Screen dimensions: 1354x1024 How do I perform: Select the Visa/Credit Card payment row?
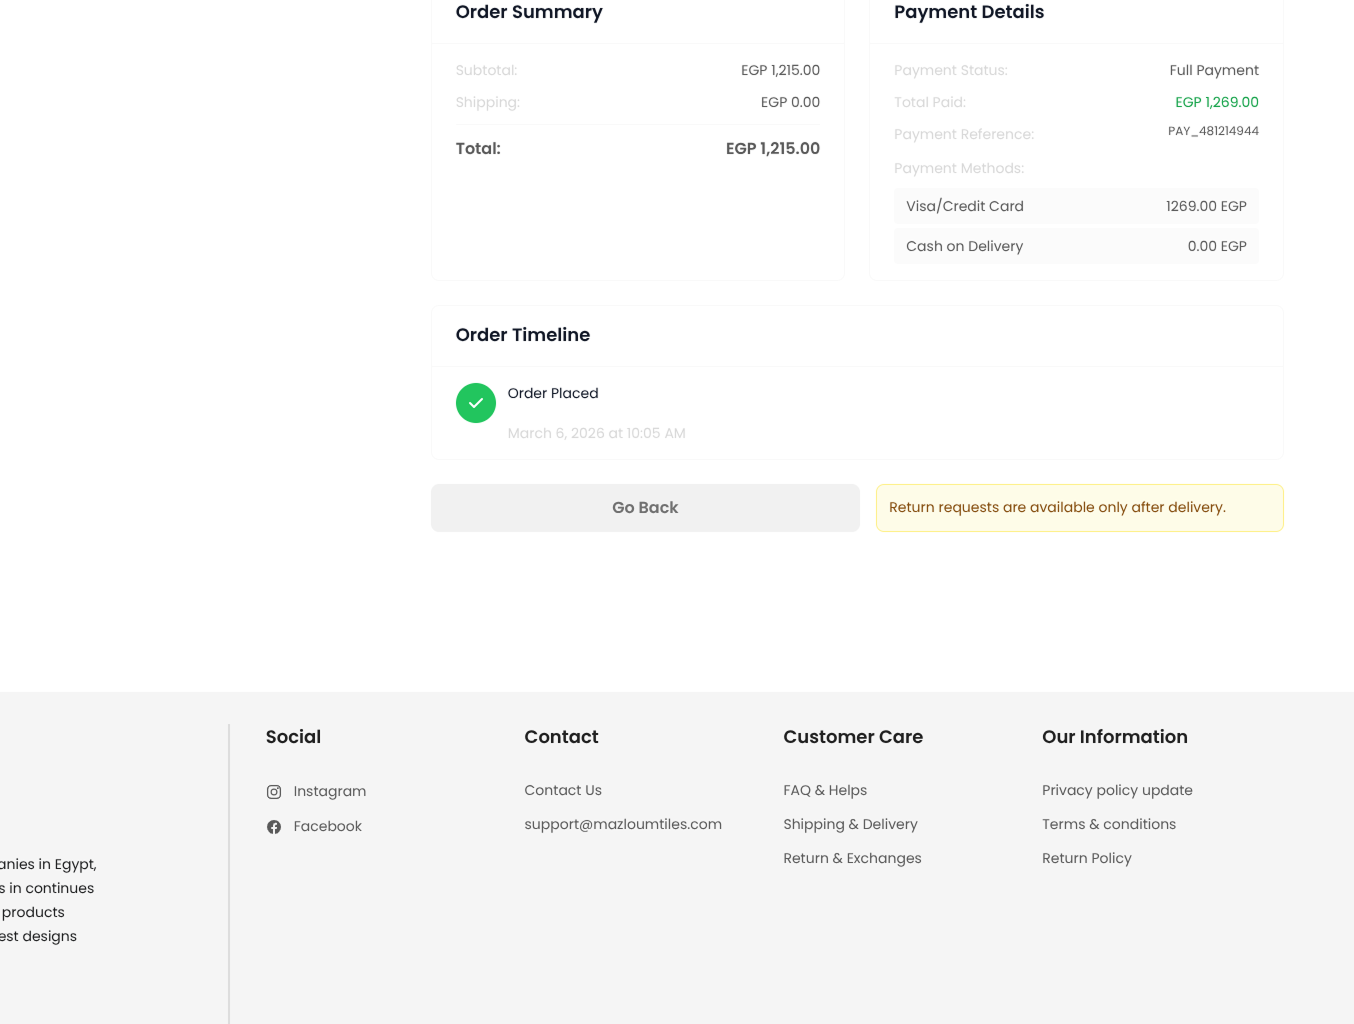(1076, 206)
